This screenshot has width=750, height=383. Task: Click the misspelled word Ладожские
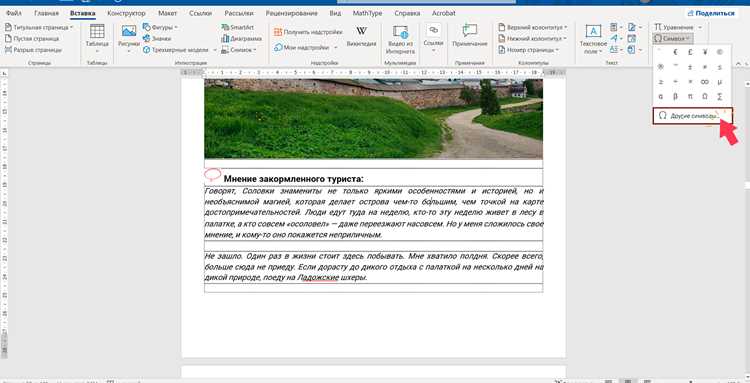(318, 277)
